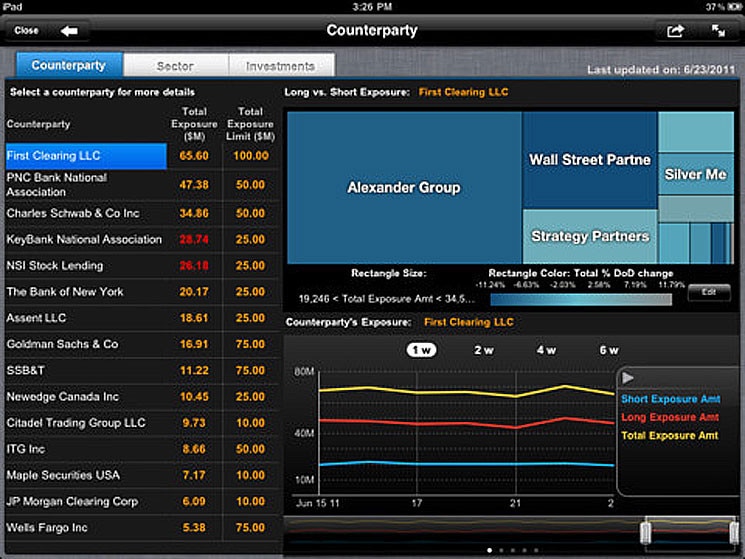Open the Investments tab
The image size is (745, 559).
coord(281,66)
